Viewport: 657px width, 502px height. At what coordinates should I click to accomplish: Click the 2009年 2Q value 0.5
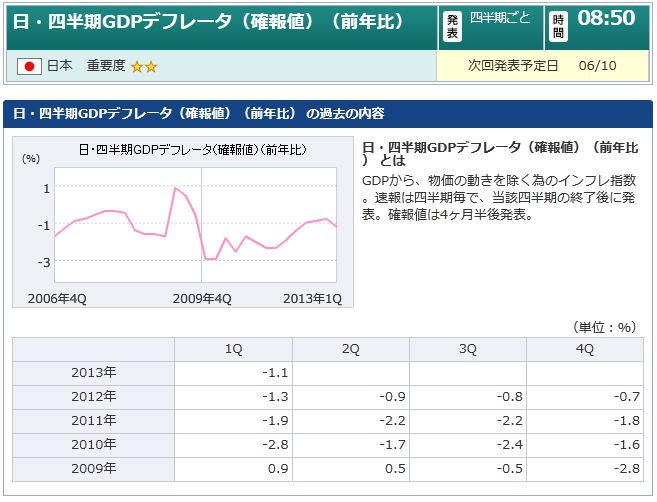click(396, 468)
